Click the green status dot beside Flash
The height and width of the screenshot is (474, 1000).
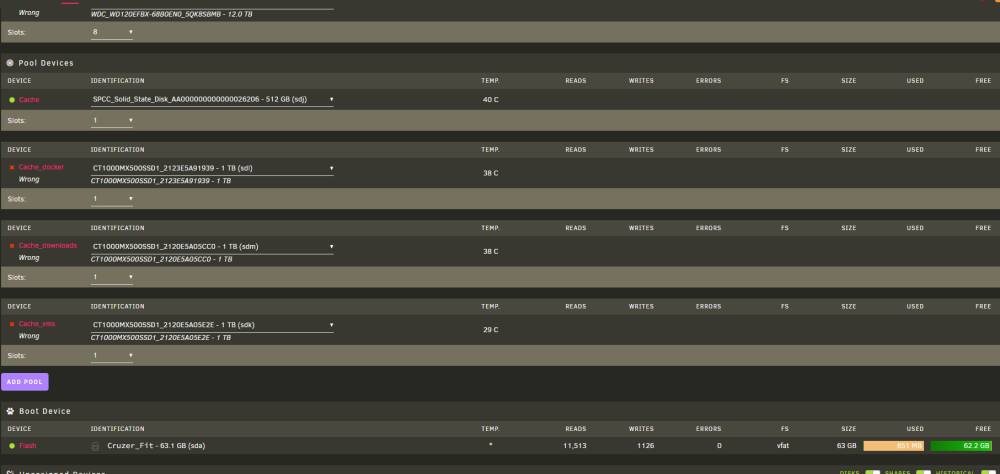click(11, 445)
